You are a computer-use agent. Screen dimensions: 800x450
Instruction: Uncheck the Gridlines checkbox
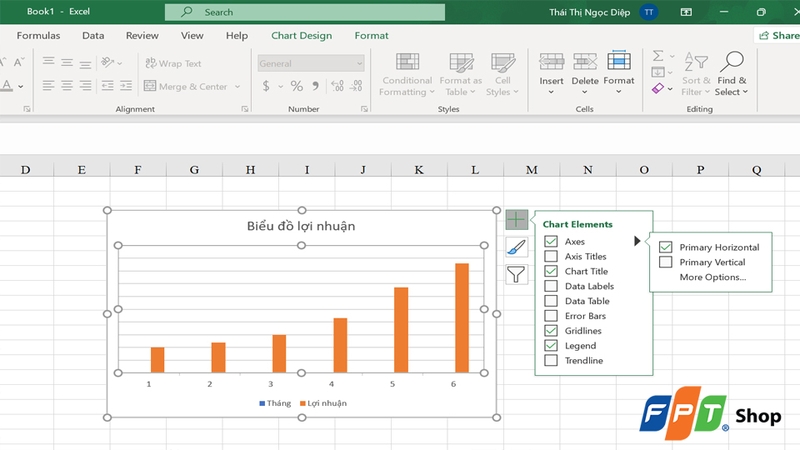551,330
